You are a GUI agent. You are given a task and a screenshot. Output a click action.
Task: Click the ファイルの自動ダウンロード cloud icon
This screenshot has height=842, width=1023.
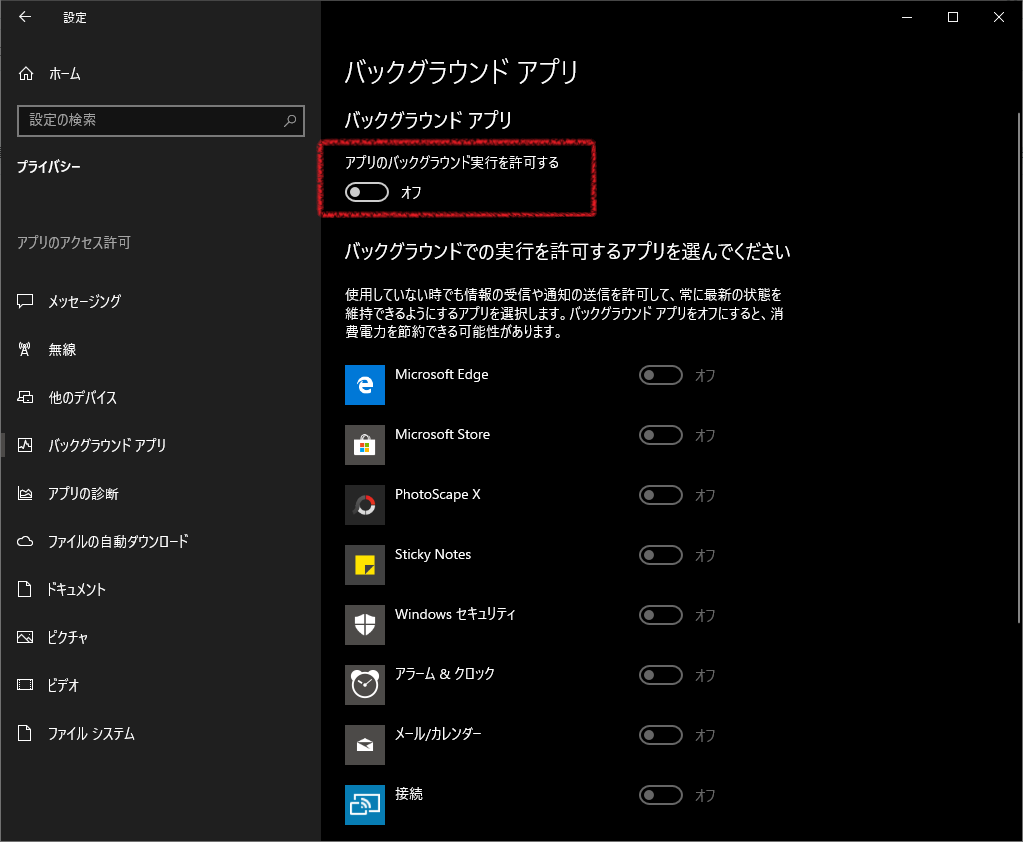click(x=25, y=541)
